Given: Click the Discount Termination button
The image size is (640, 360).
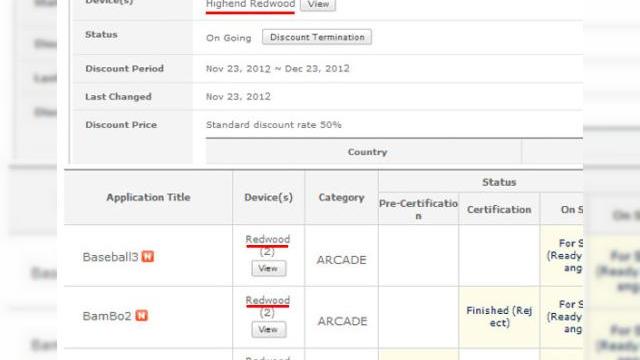Looking at the screenshot, I should click(317, 37).
